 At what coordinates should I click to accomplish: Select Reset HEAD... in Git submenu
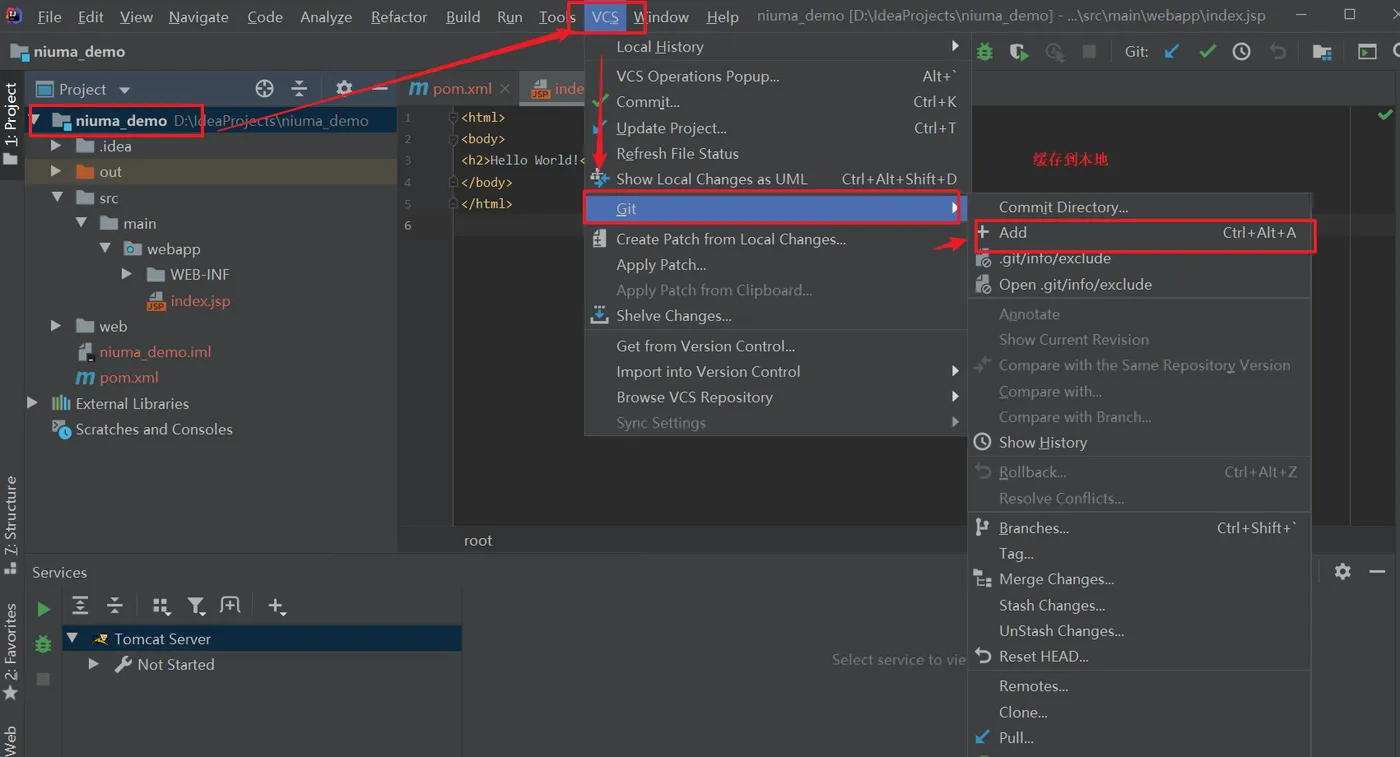click(x=1141, y=656)
